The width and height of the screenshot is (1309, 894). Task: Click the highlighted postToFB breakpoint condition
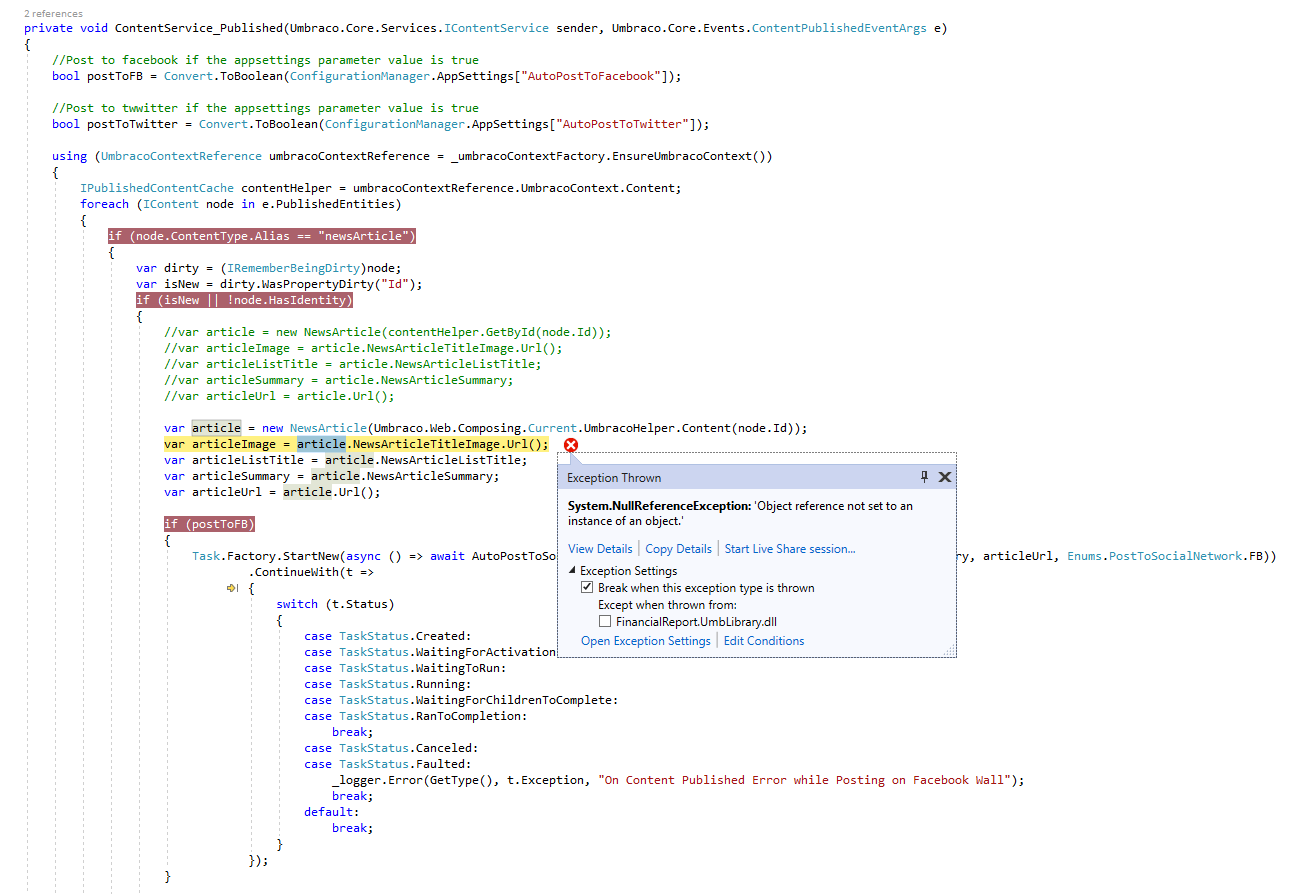(209, 523)
